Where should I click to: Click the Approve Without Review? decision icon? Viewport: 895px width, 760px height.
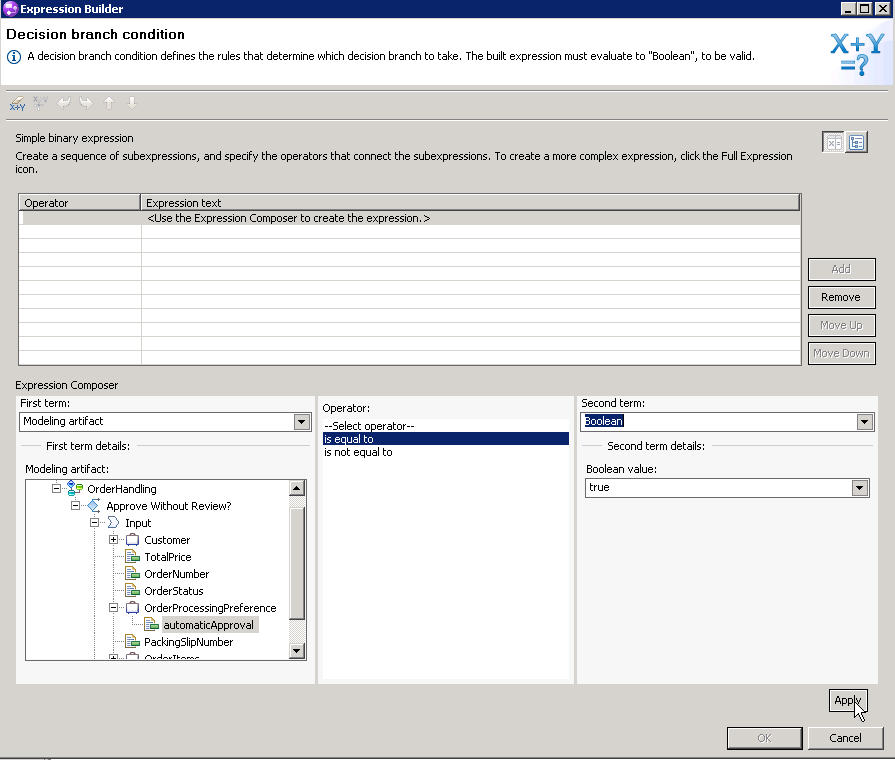(x=94, y=506)
